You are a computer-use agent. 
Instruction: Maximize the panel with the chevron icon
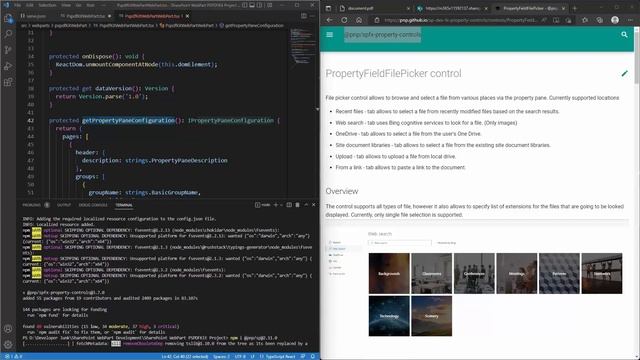306,205
